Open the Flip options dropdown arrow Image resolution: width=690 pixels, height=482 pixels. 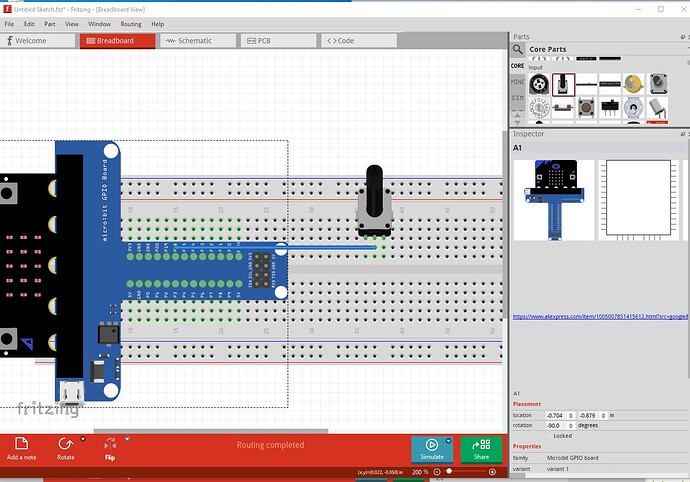tap(127, 439)
